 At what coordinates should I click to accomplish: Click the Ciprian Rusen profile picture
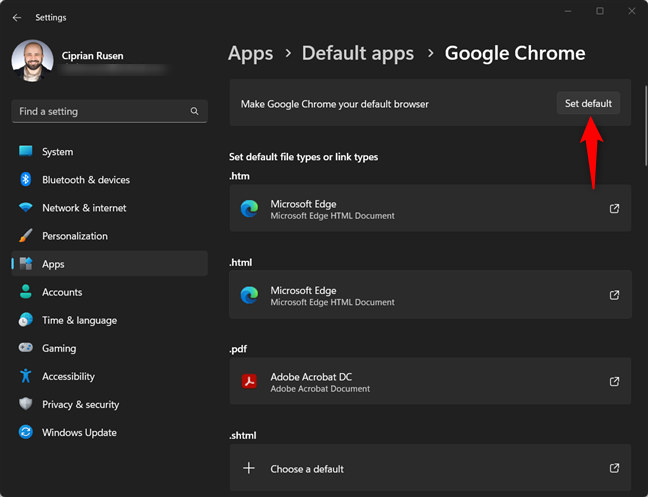32,61
